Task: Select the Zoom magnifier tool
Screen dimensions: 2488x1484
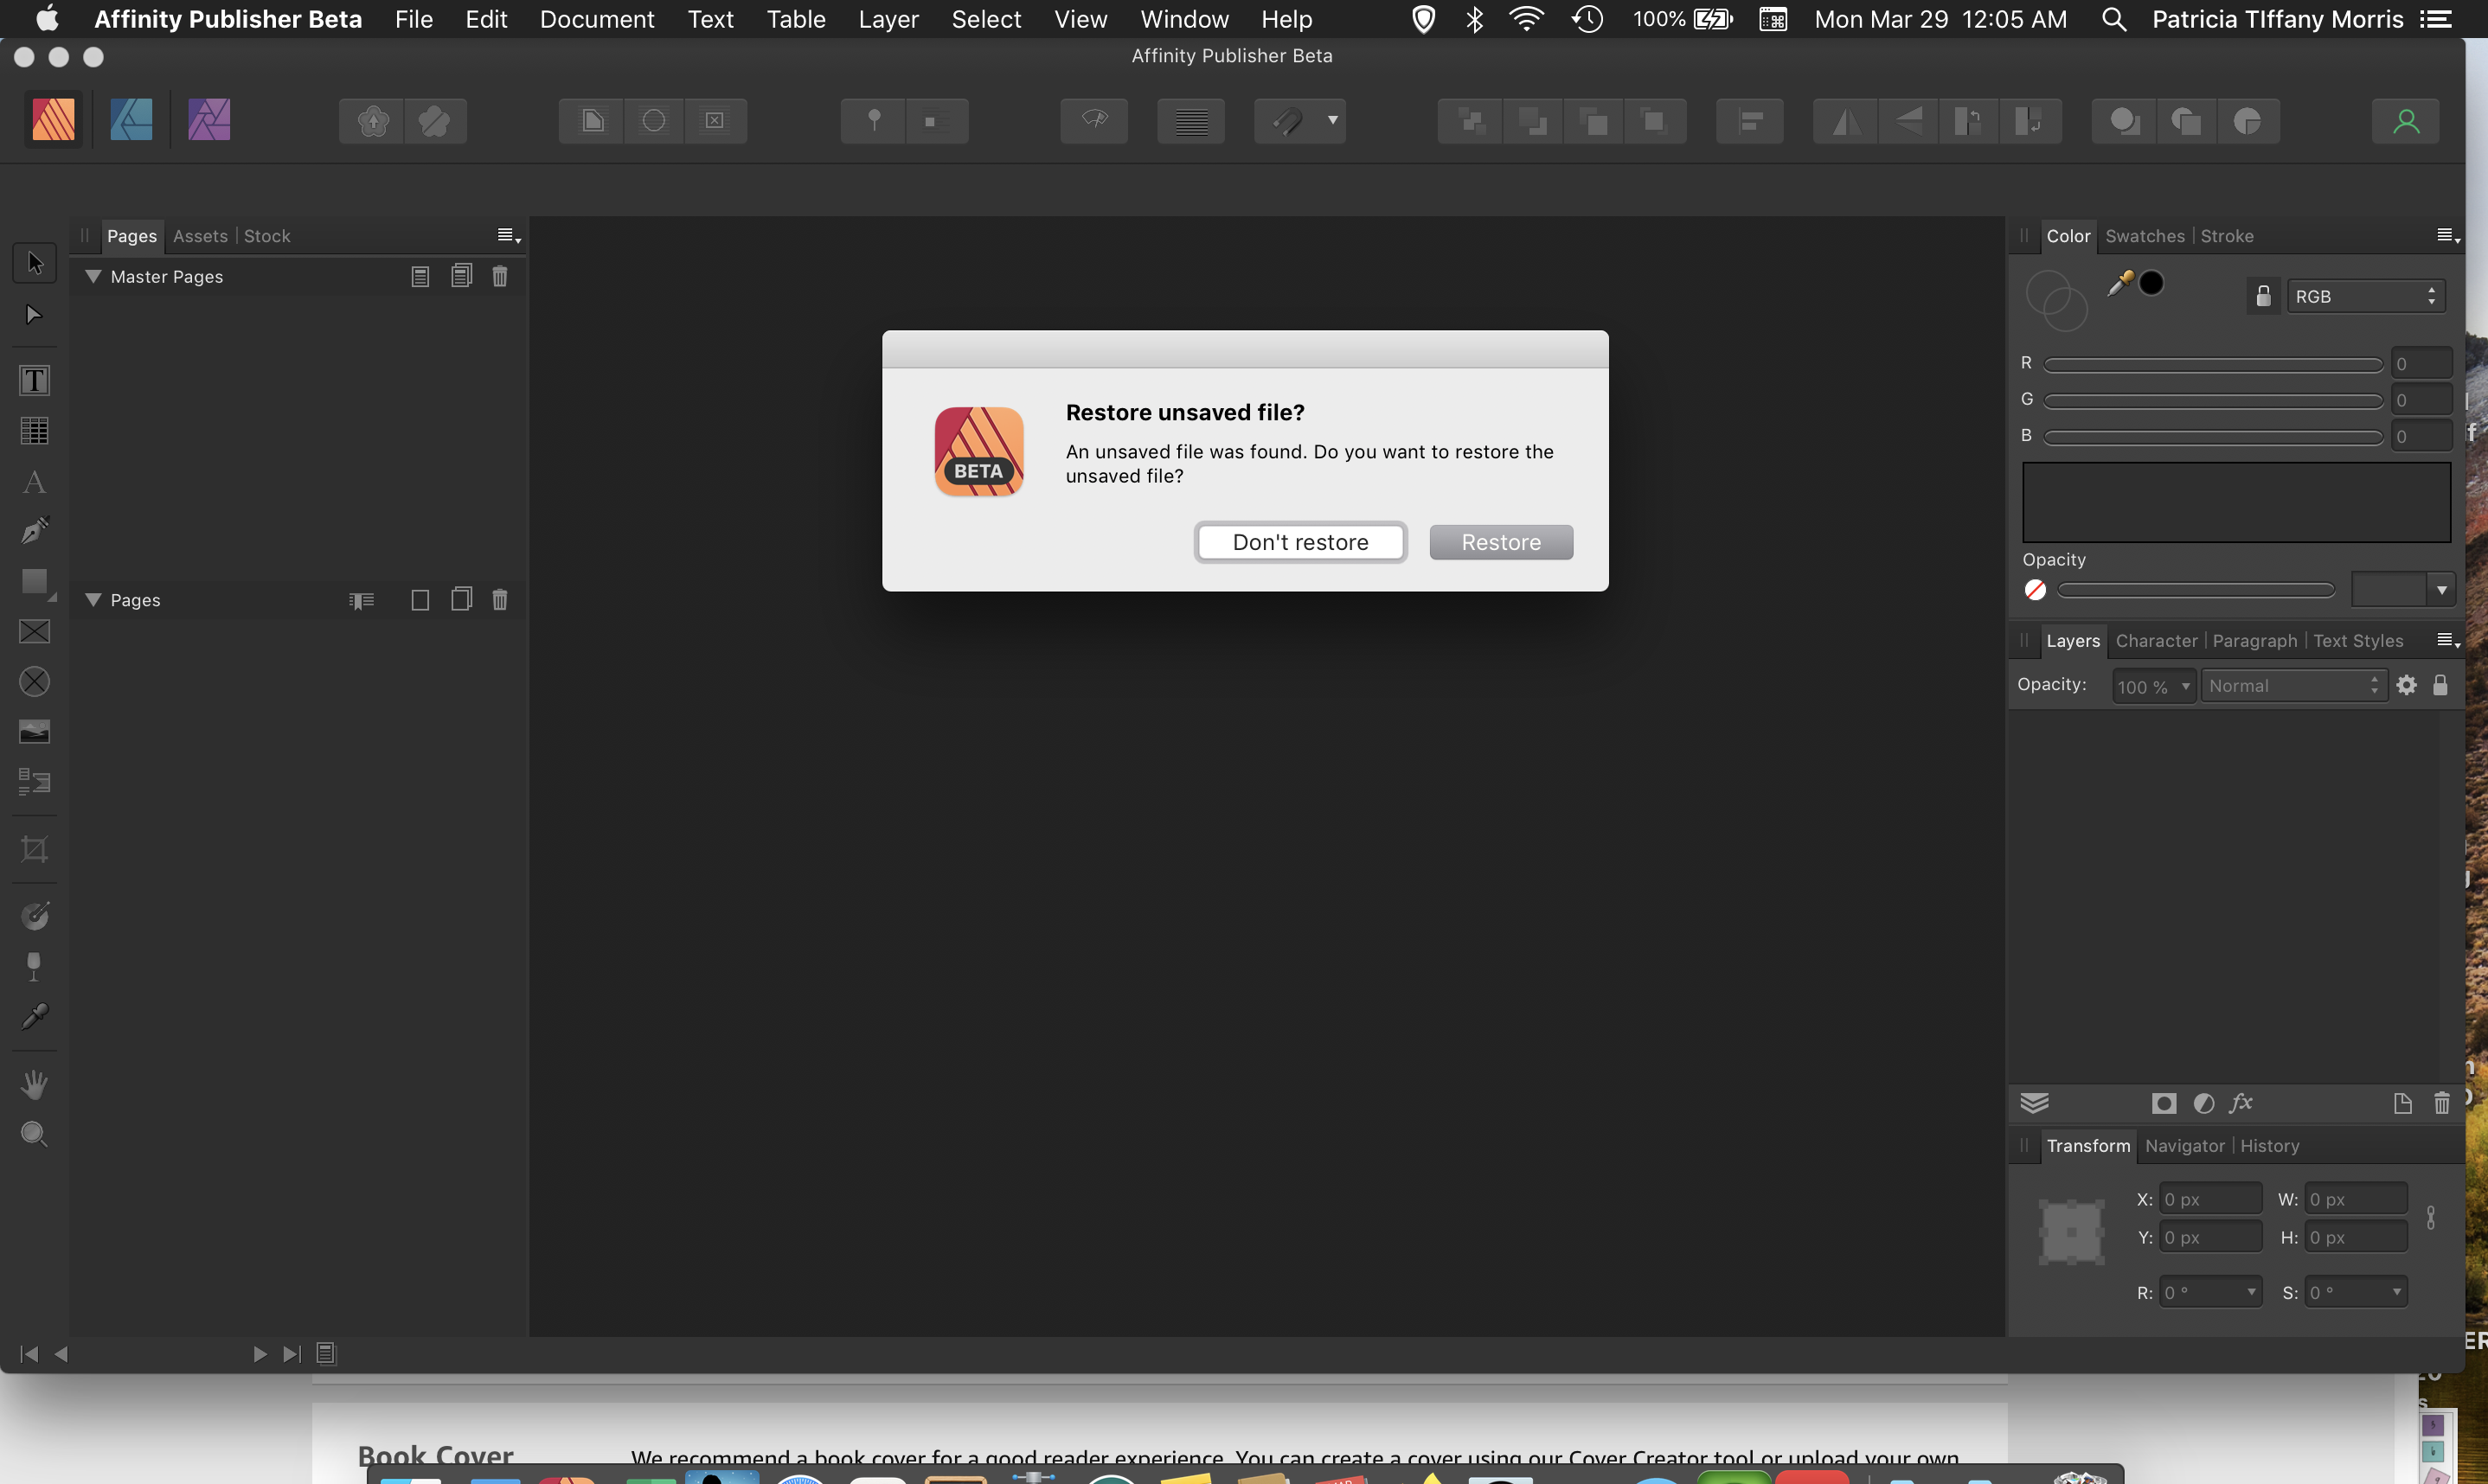Action: (x=34, y=1134)
